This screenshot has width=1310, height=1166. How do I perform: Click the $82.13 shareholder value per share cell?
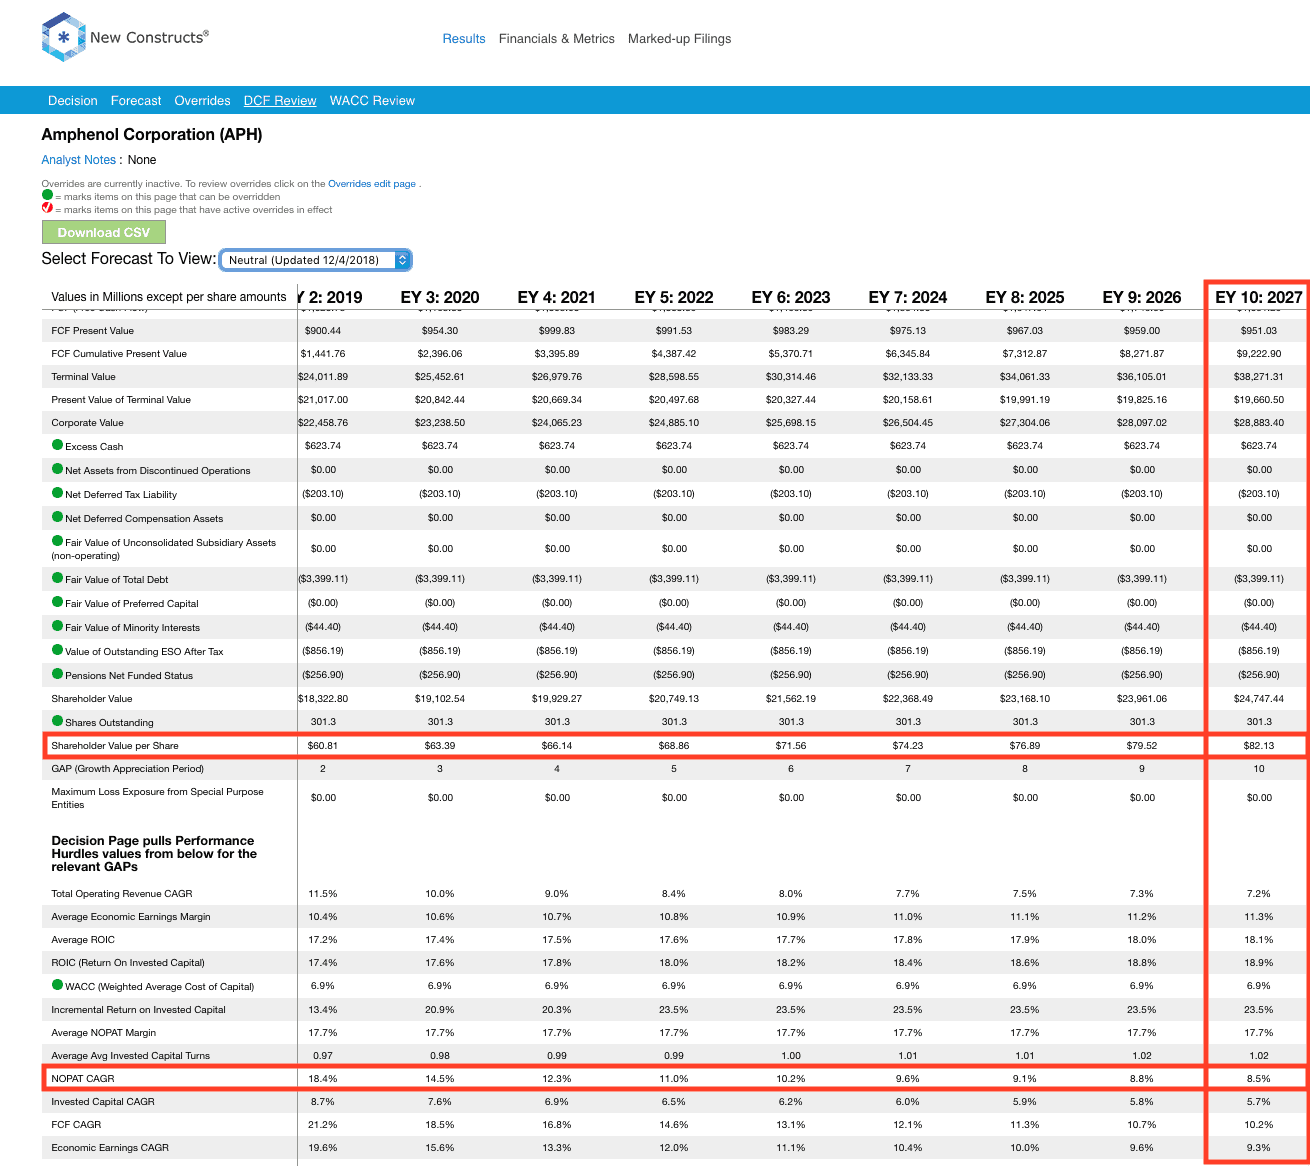(1259, 746)
